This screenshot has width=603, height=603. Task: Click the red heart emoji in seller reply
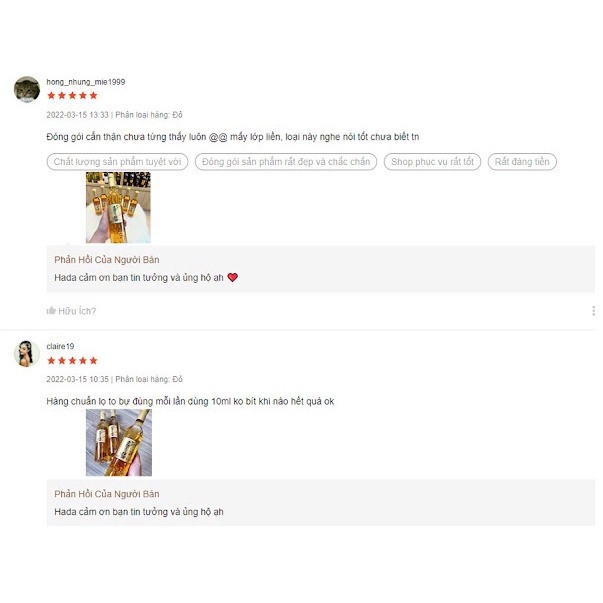pyautogui.click(x=233, y=277)
